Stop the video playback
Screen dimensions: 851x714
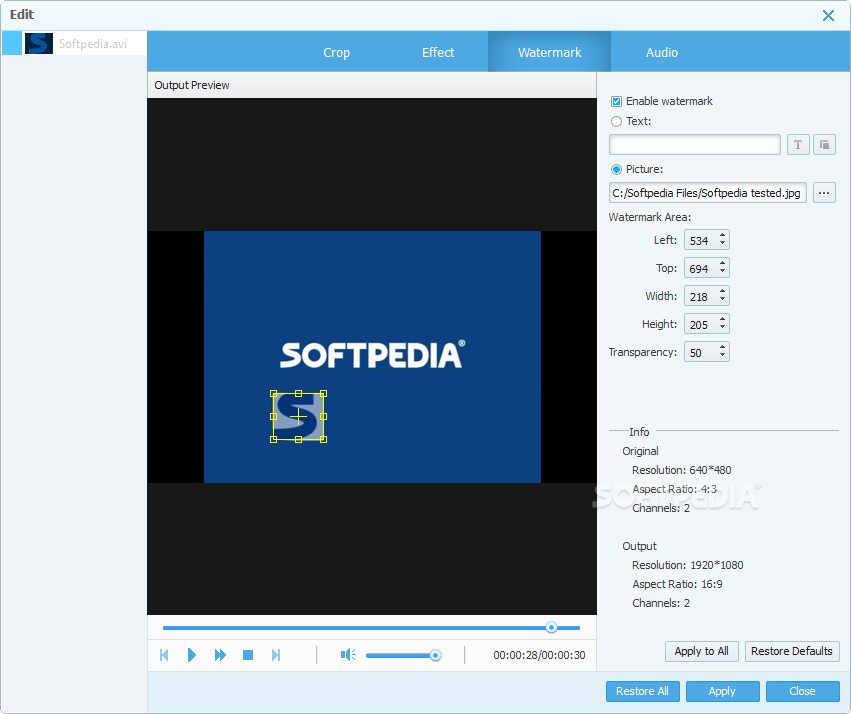pyautogui.click(x=248, y=655)
